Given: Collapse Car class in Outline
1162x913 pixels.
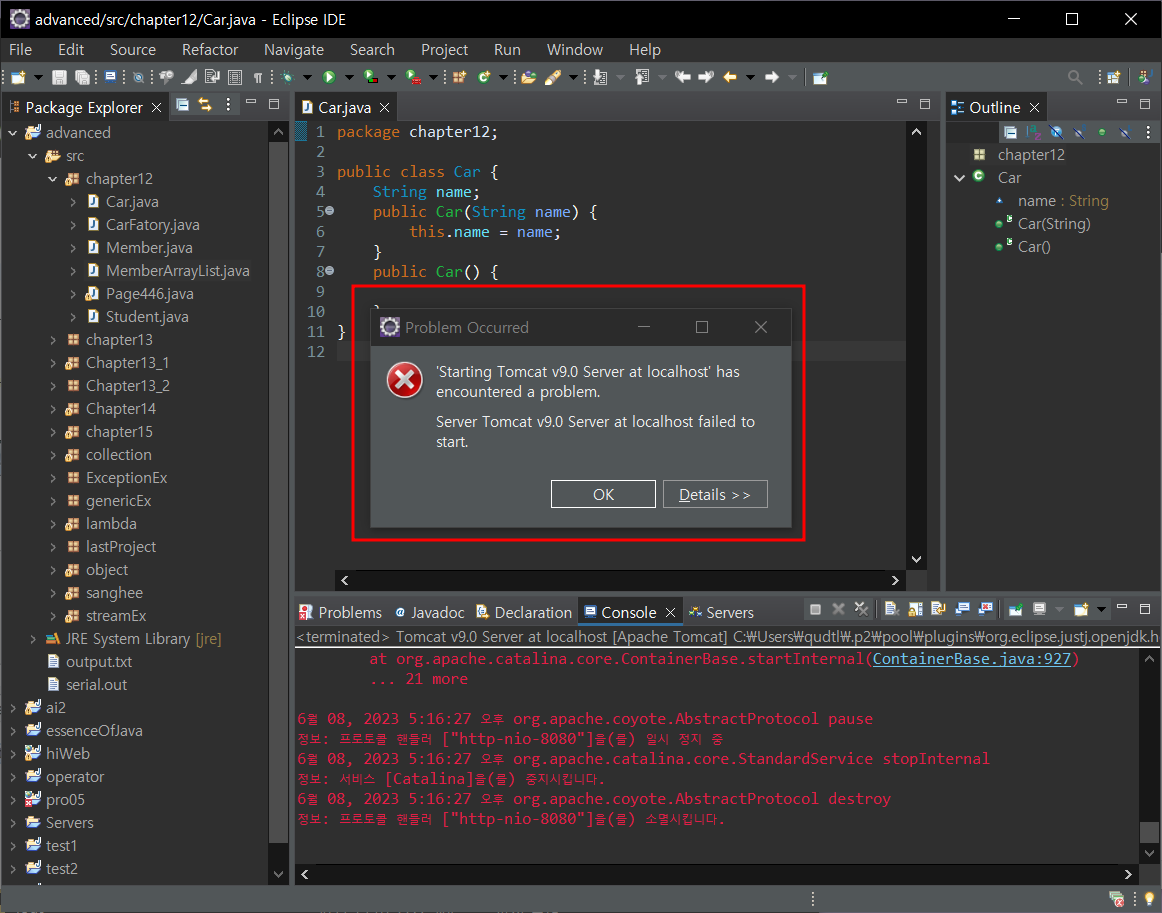Looking at the screenshot, I should (959, 178).
